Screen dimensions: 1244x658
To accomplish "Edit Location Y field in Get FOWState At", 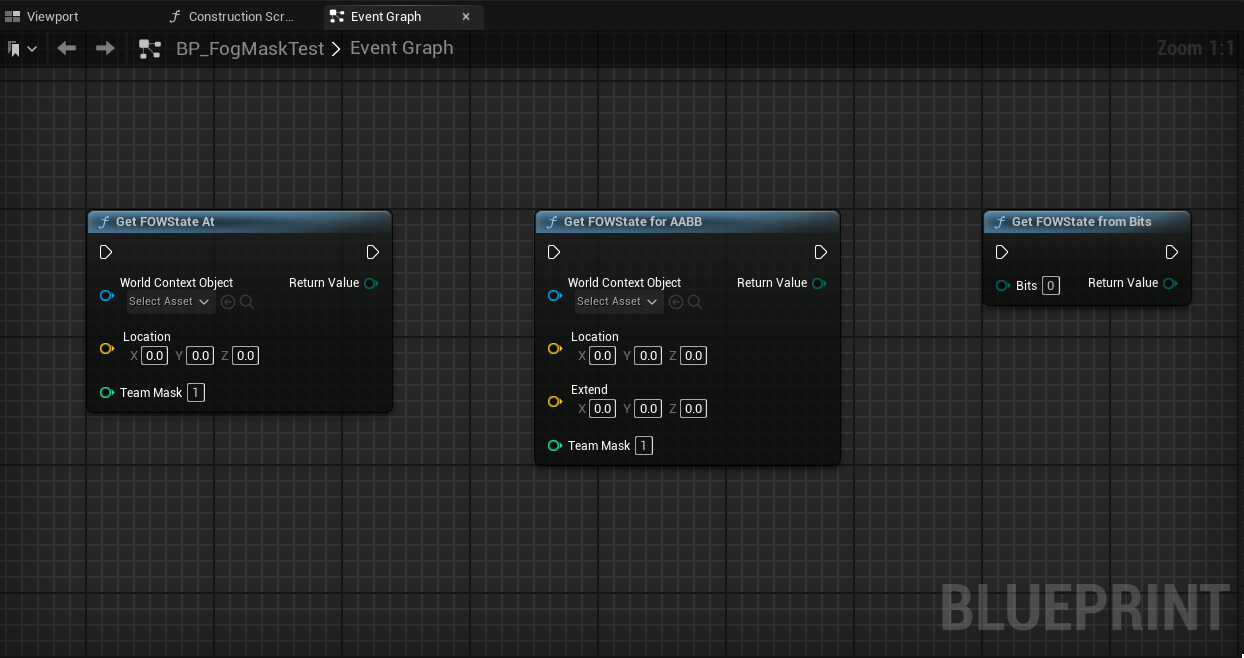I will point(200,355).
